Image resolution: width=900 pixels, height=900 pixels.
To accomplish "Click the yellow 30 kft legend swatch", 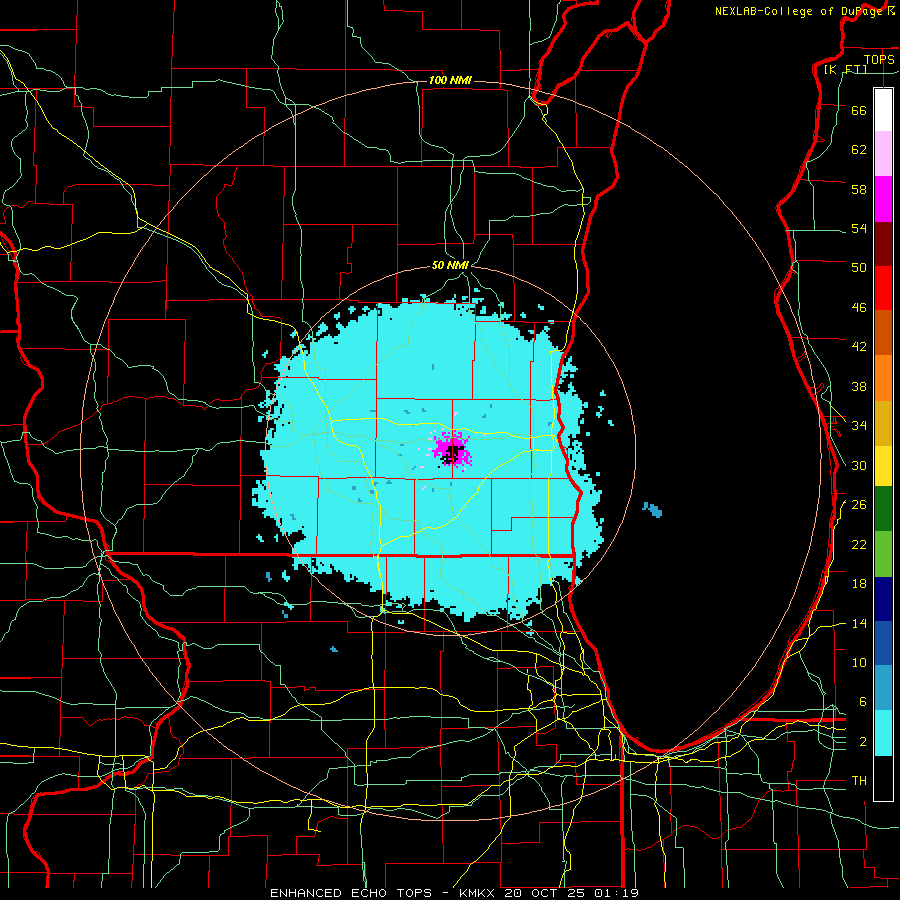I will [883, 465].
